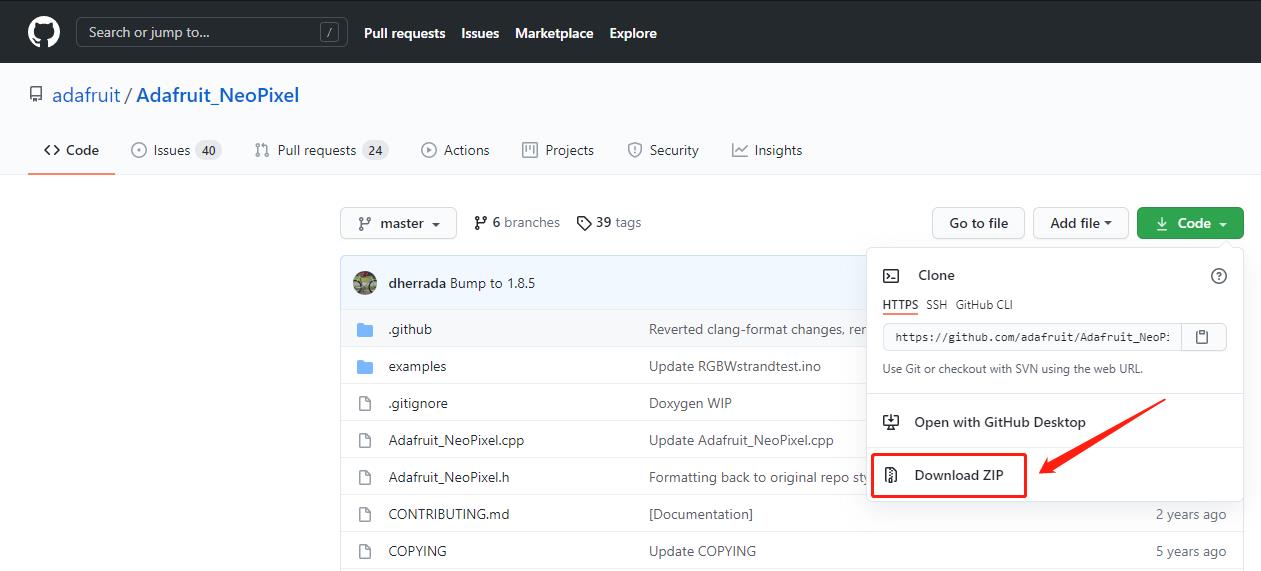Expand the master branch dropdown

click(x=398, y=223)
